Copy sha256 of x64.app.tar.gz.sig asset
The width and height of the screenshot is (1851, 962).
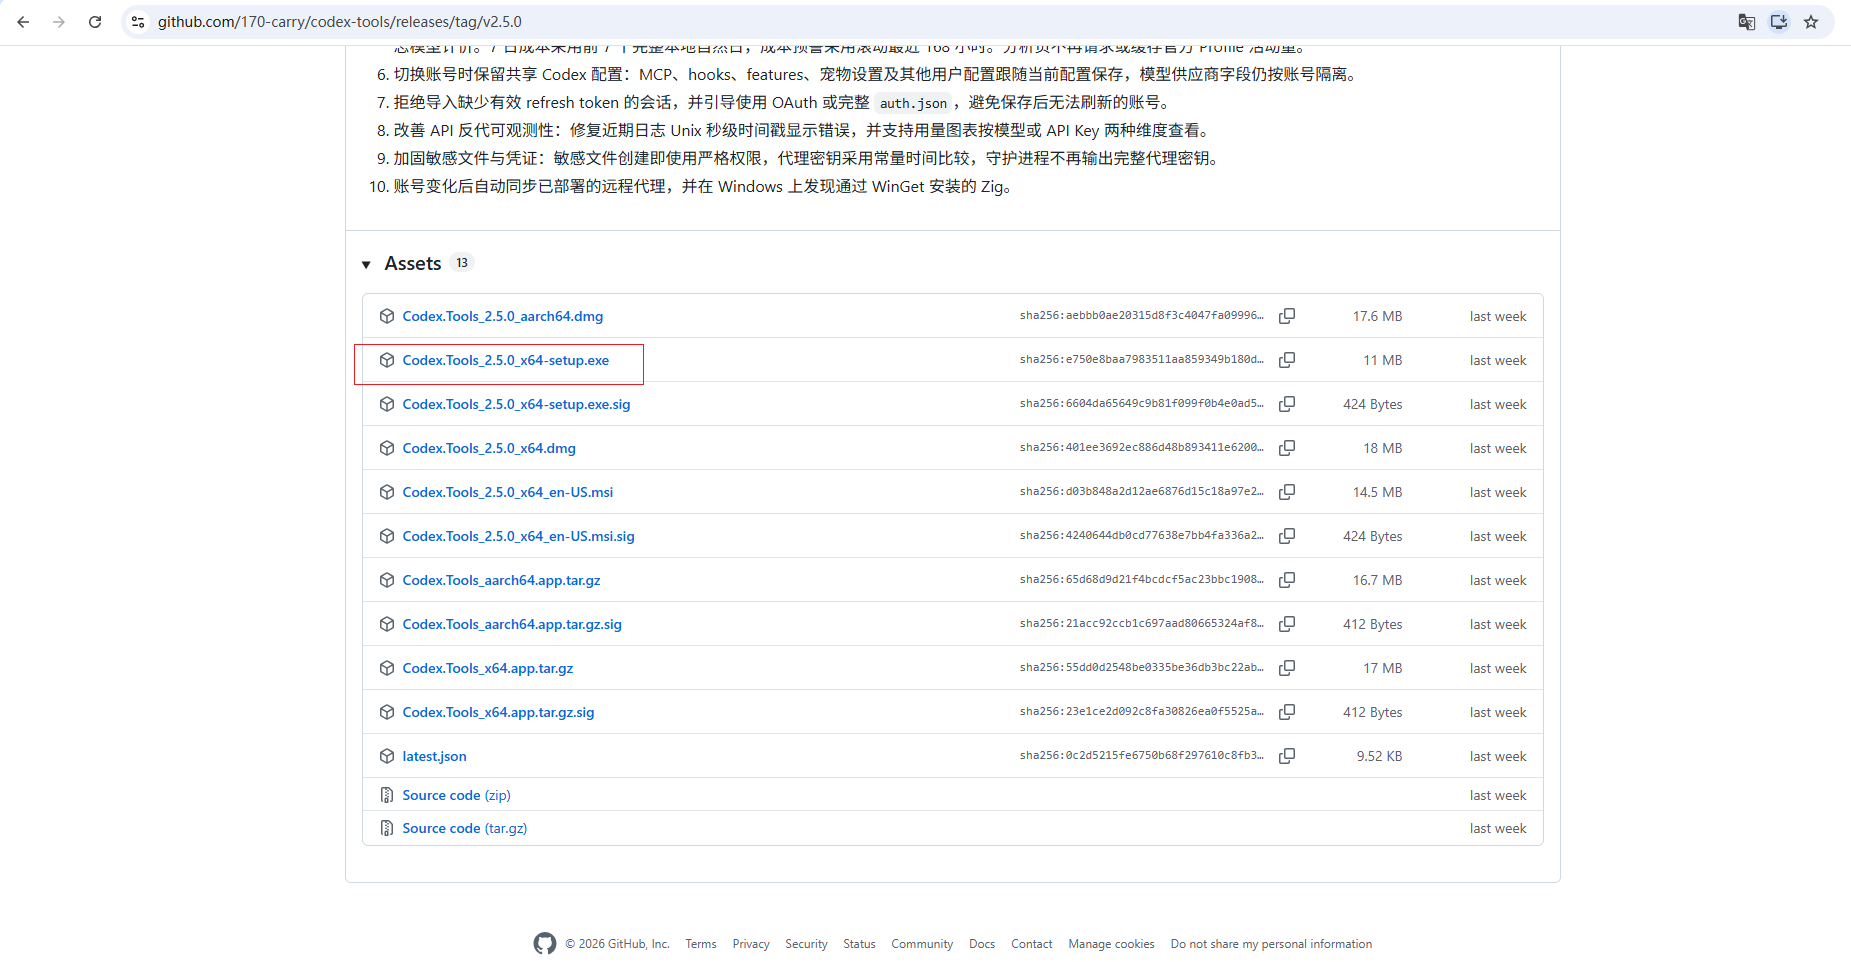(1287, 712)
